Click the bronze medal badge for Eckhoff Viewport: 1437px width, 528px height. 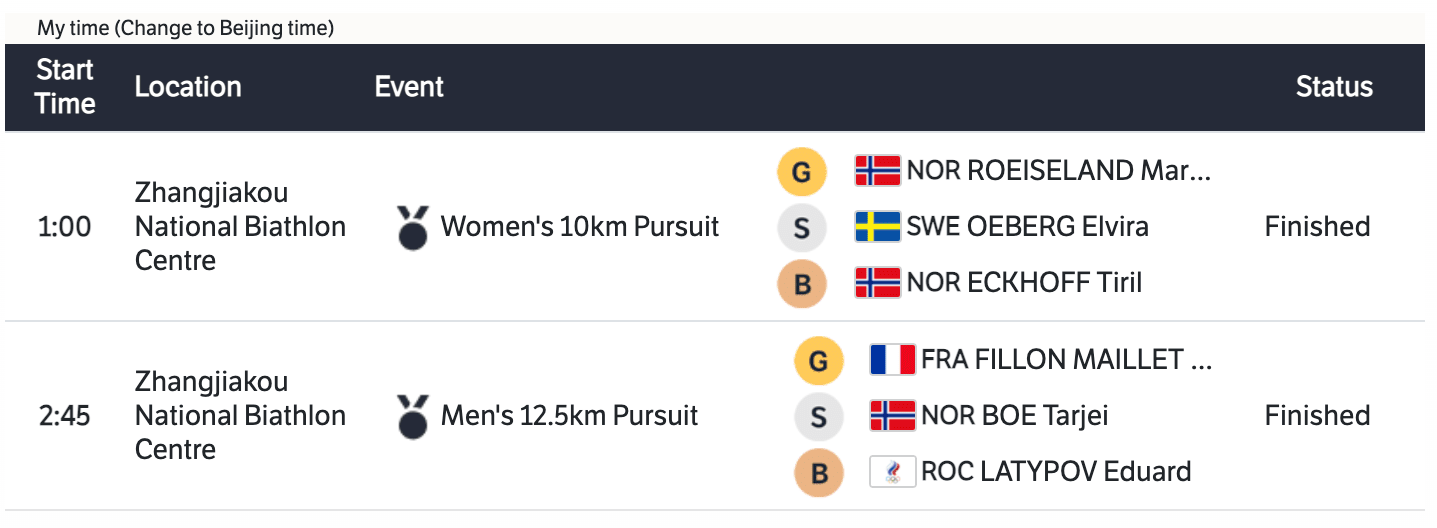801,284
